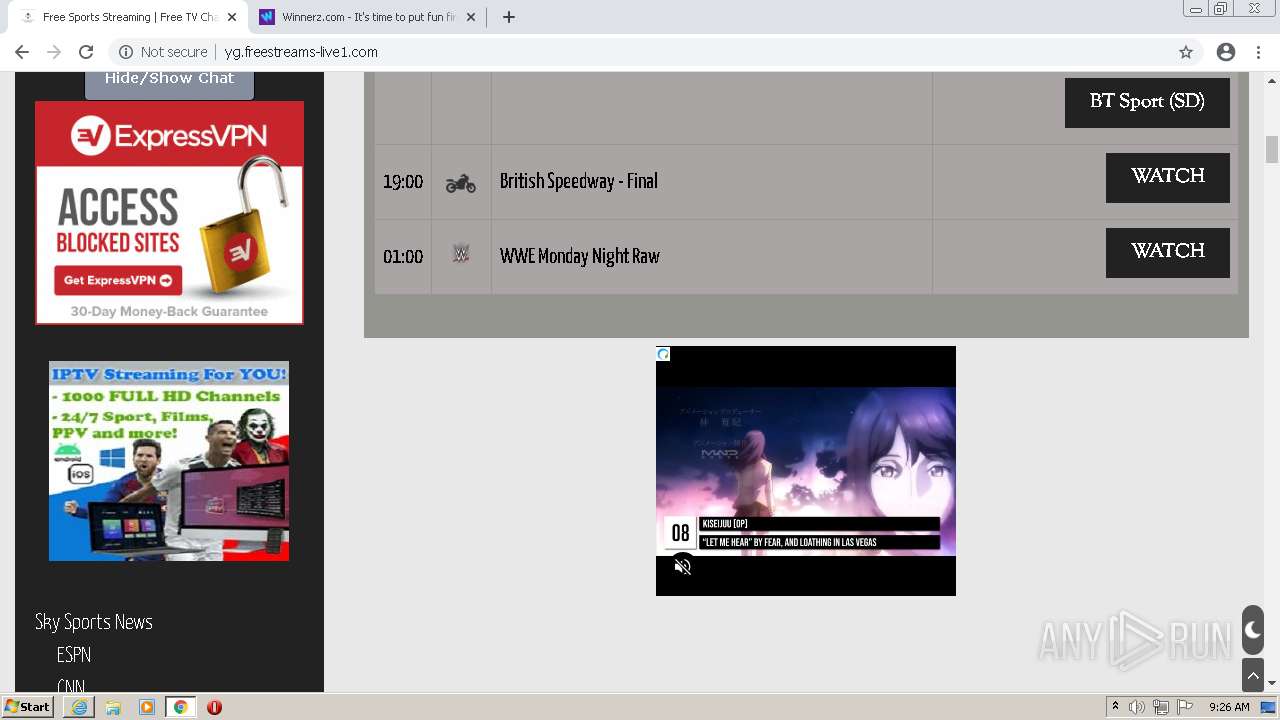Screen dimensions: 1280x720
Task: Select the WWE Monday Night Raw text
Action: click(580, 256)
